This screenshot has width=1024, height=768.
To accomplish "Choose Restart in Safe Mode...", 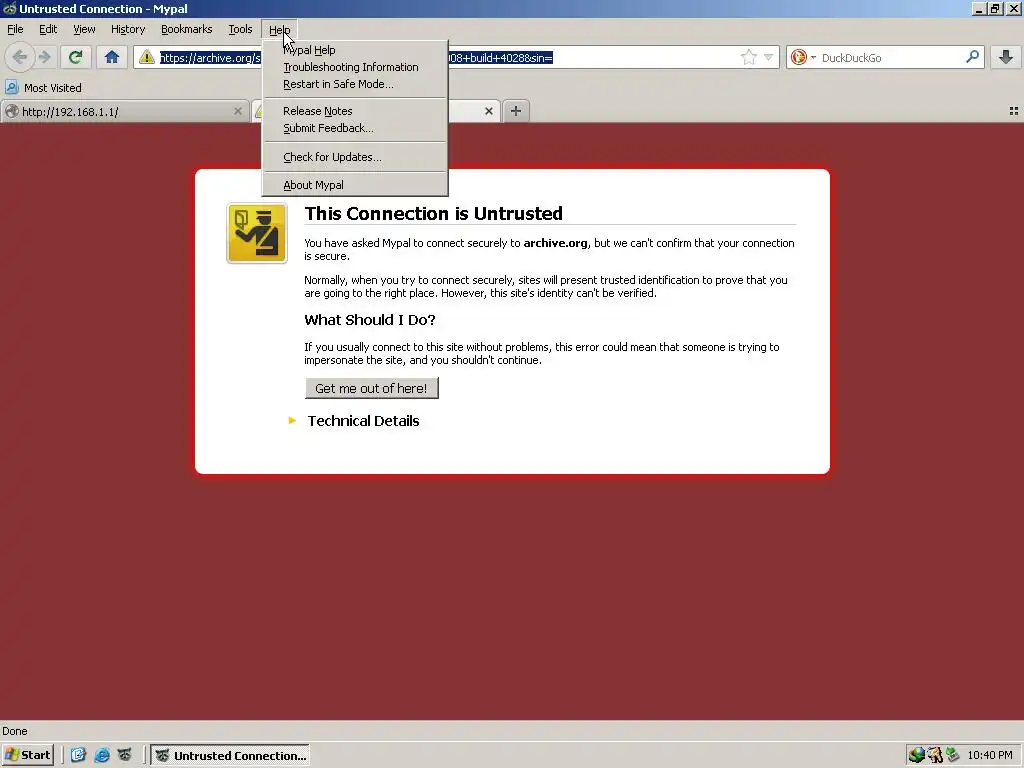I will 355,84.
